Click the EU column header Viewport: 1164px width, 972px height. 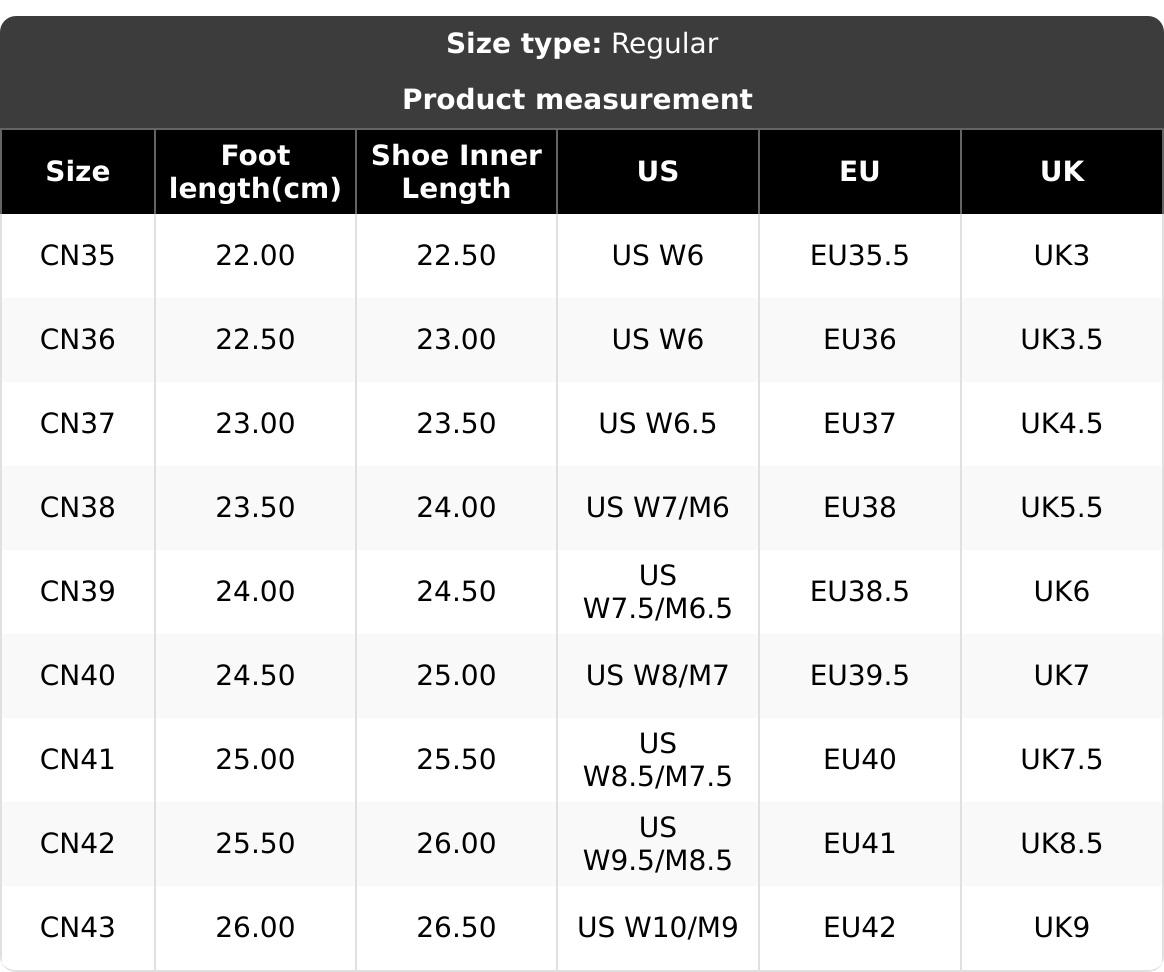(859, 172)
